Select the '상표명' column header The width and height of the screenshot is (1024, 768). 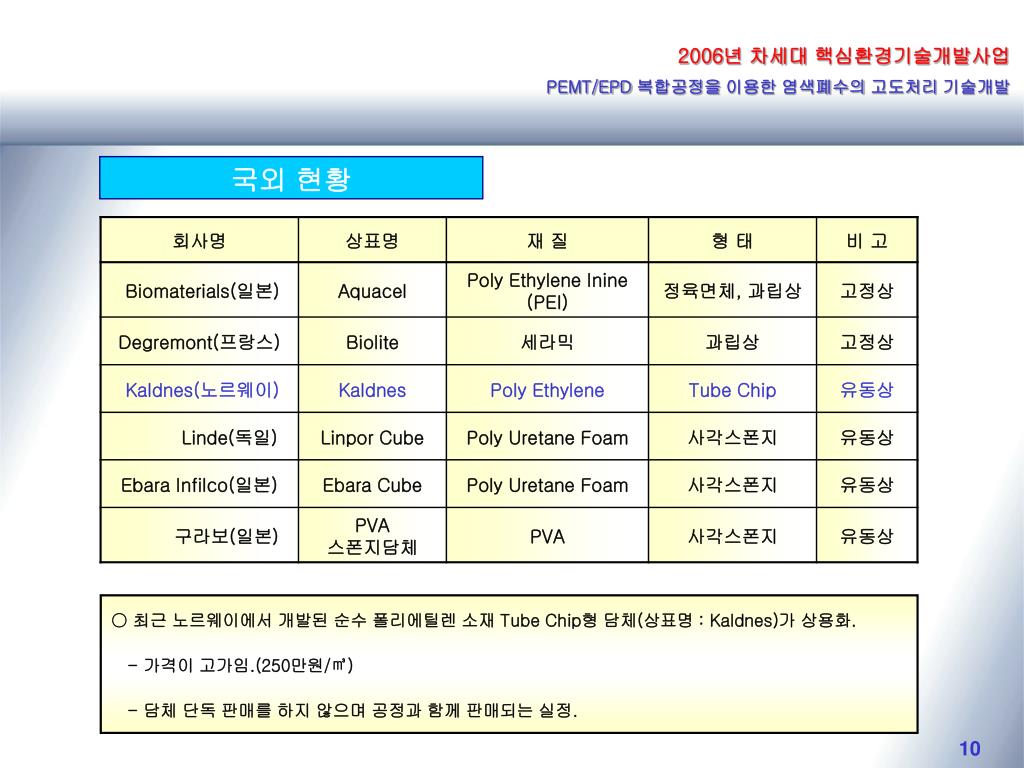pyautogui.click(x=372, y=241)
